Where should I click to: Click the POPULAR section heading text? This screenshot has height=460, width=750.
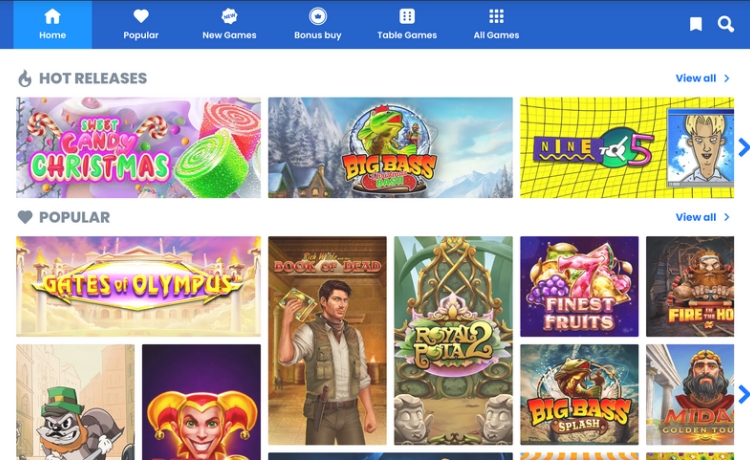click(x=75, y=217)
